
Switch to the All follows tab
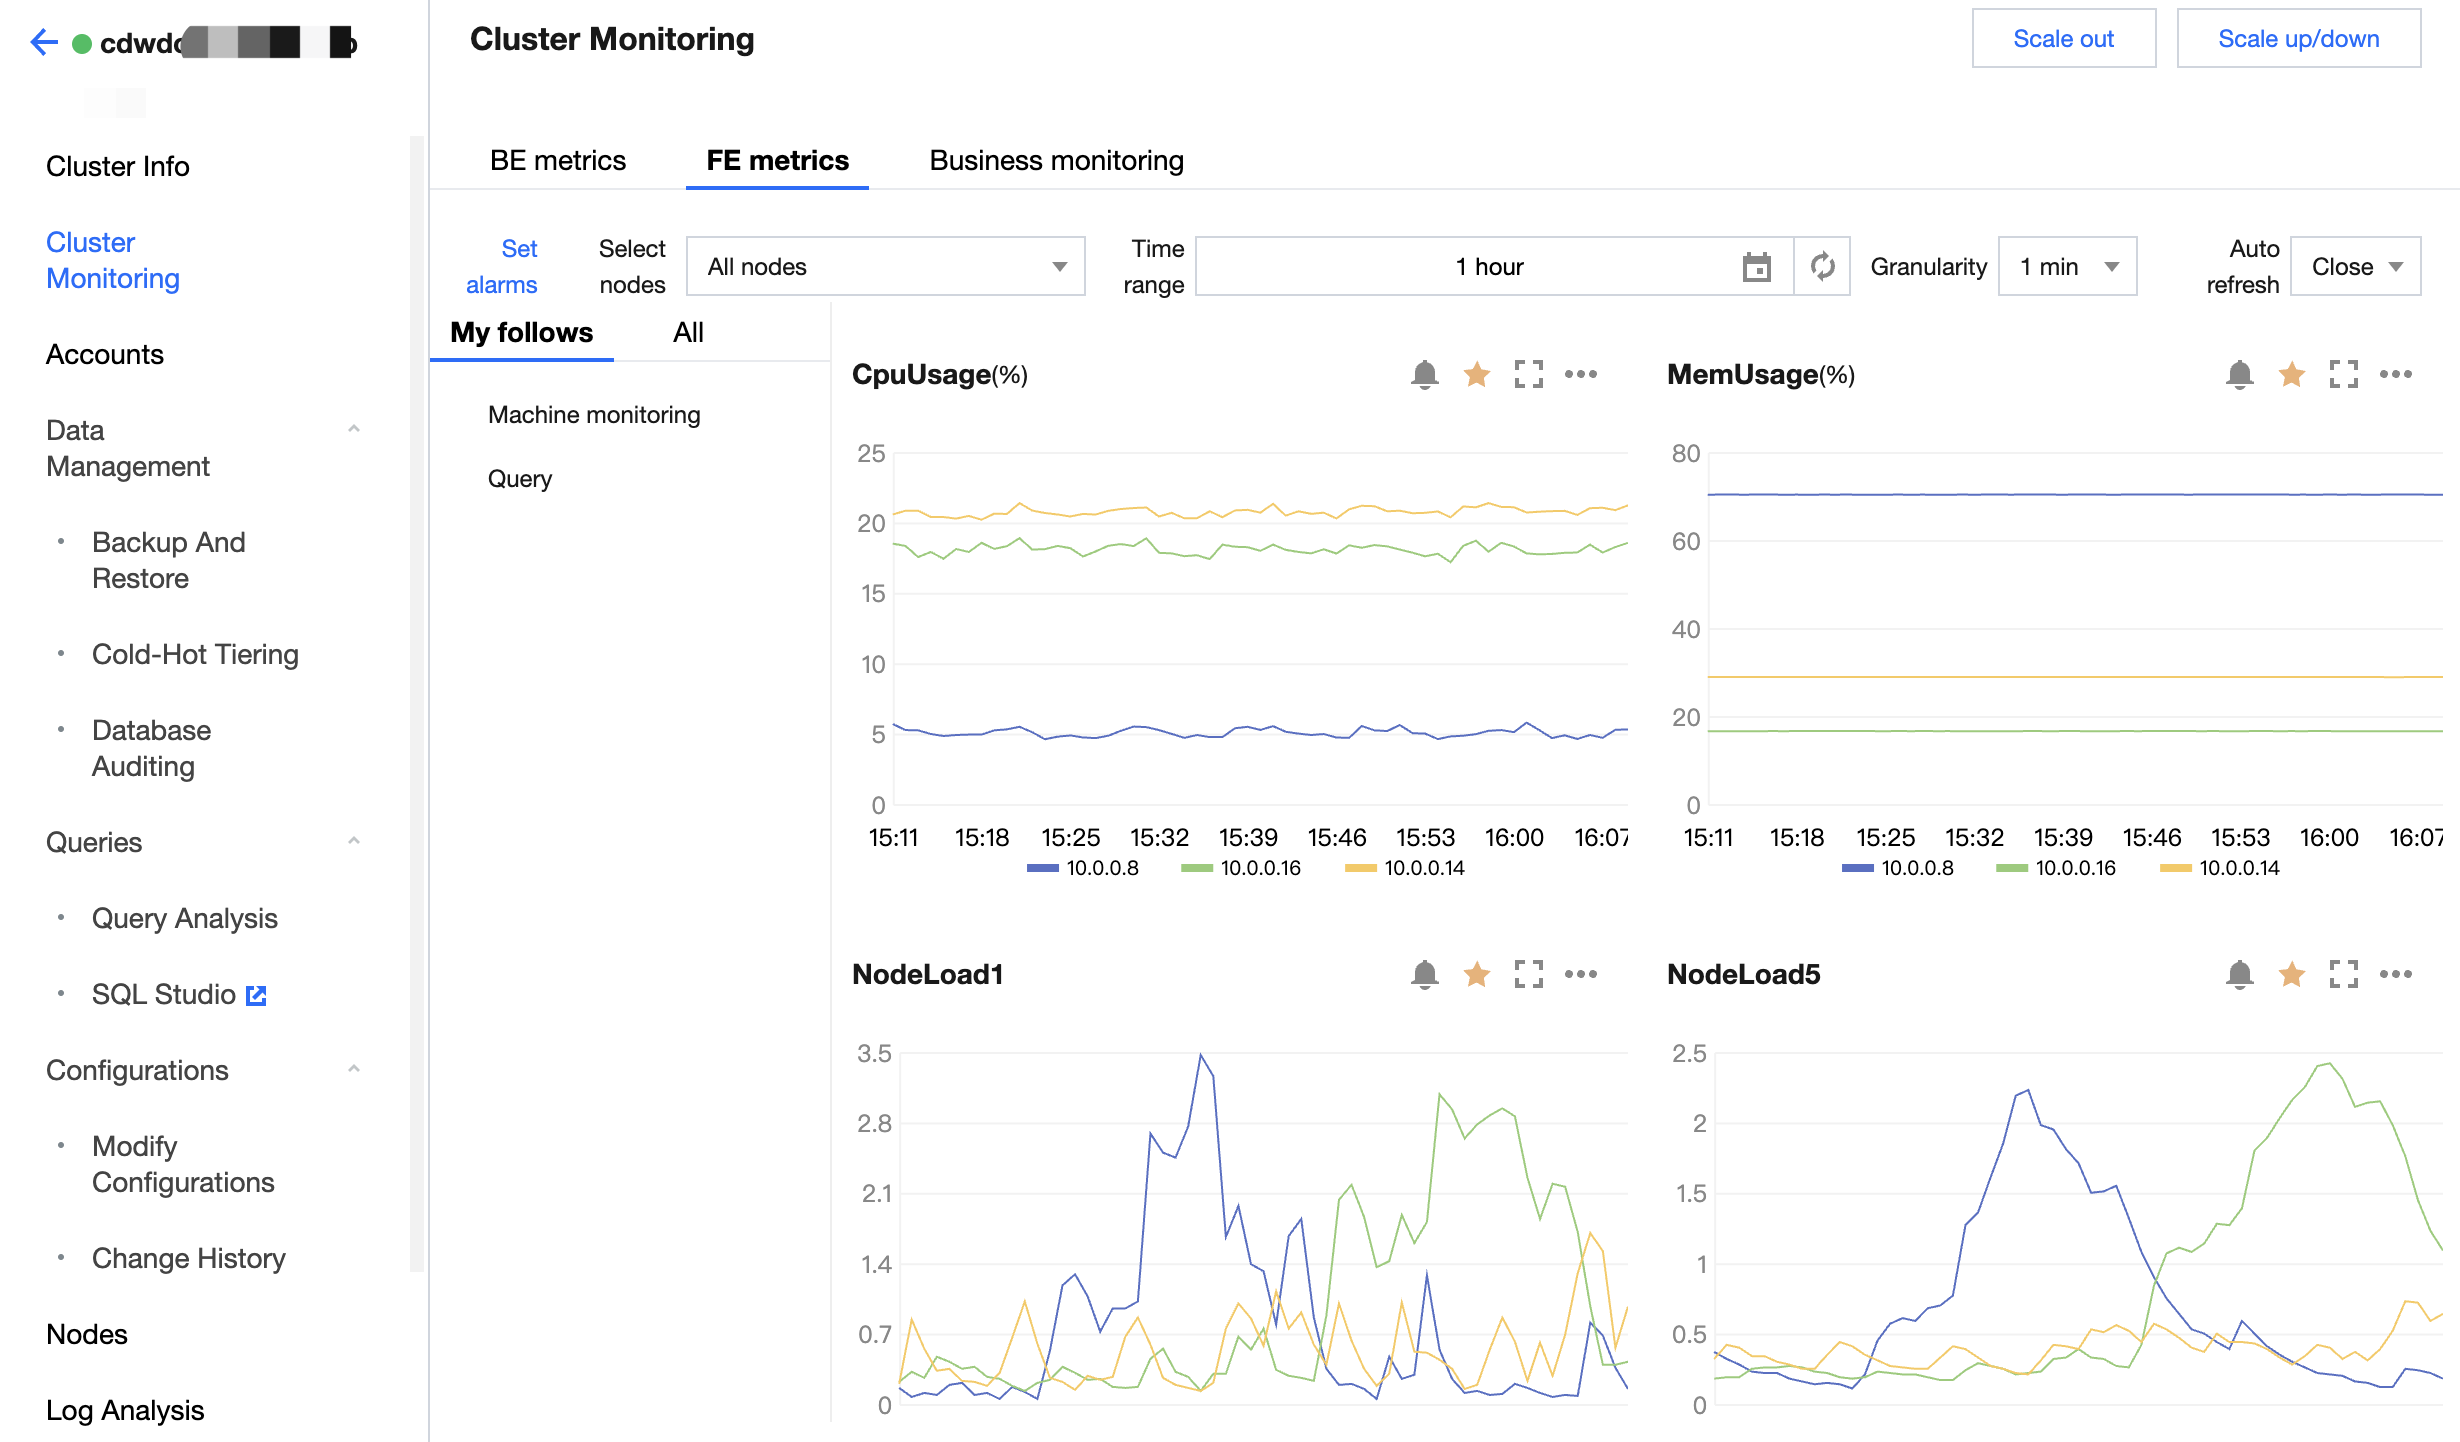(688, 333)
